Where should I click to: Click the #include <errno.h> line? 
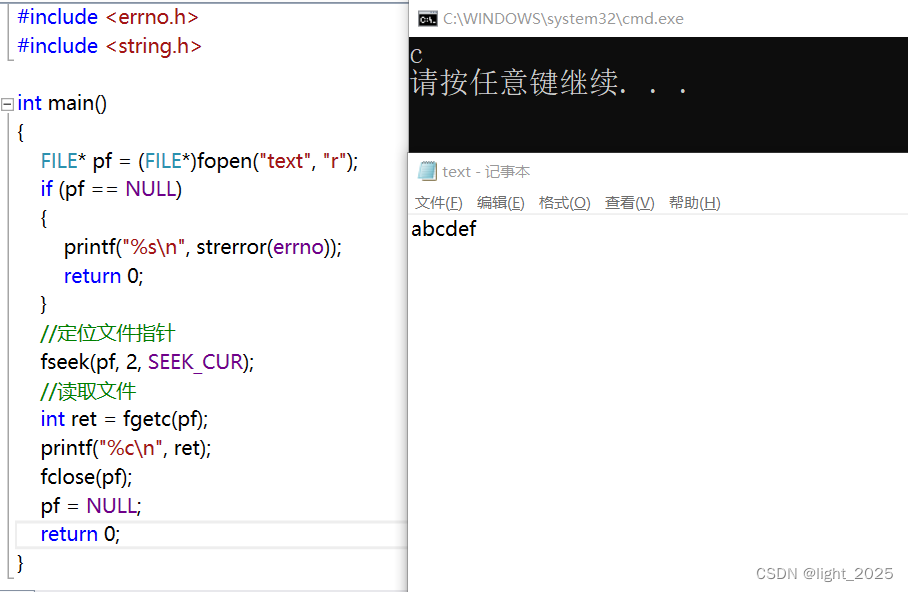[x=108, y=17]
